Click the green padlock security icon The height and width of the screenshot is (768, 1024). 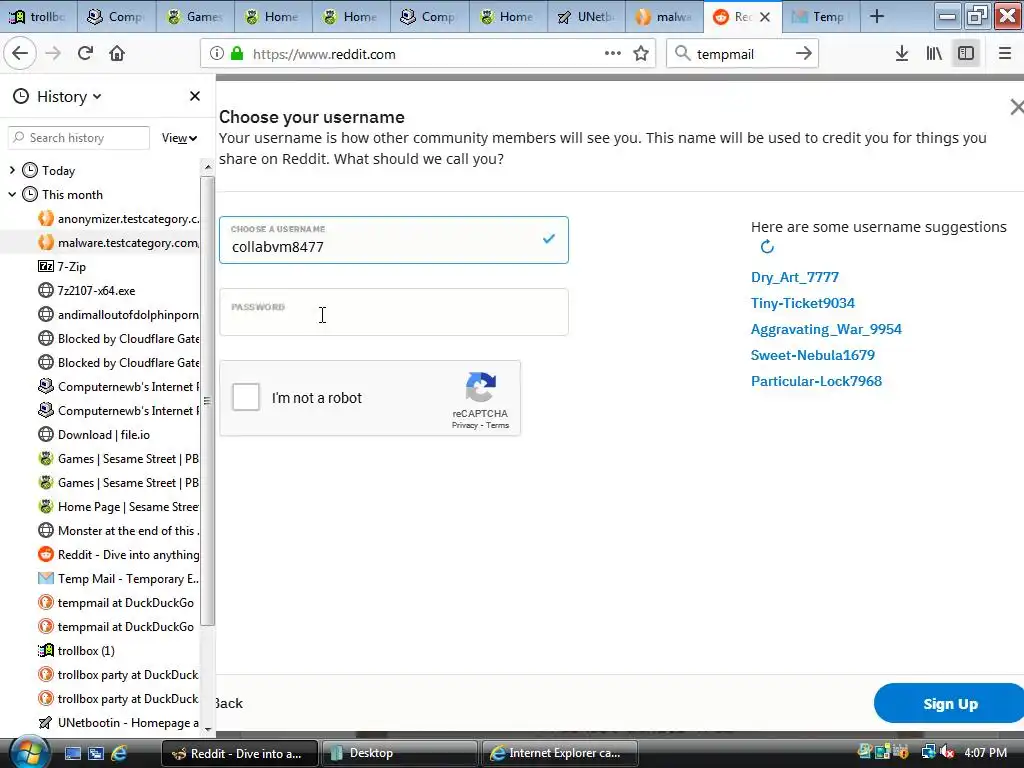(x=237, y=54)
